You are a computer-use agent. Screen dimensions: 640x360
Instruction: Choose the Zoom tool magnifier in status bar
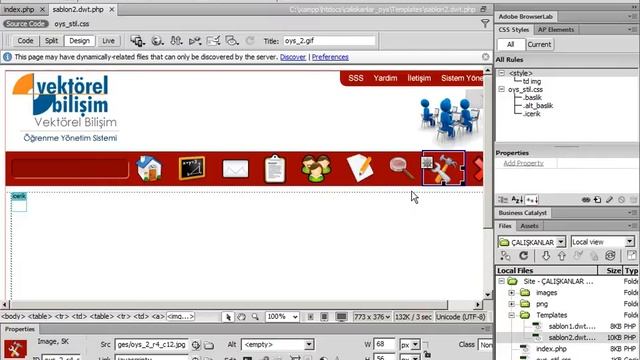coord(255,317)
